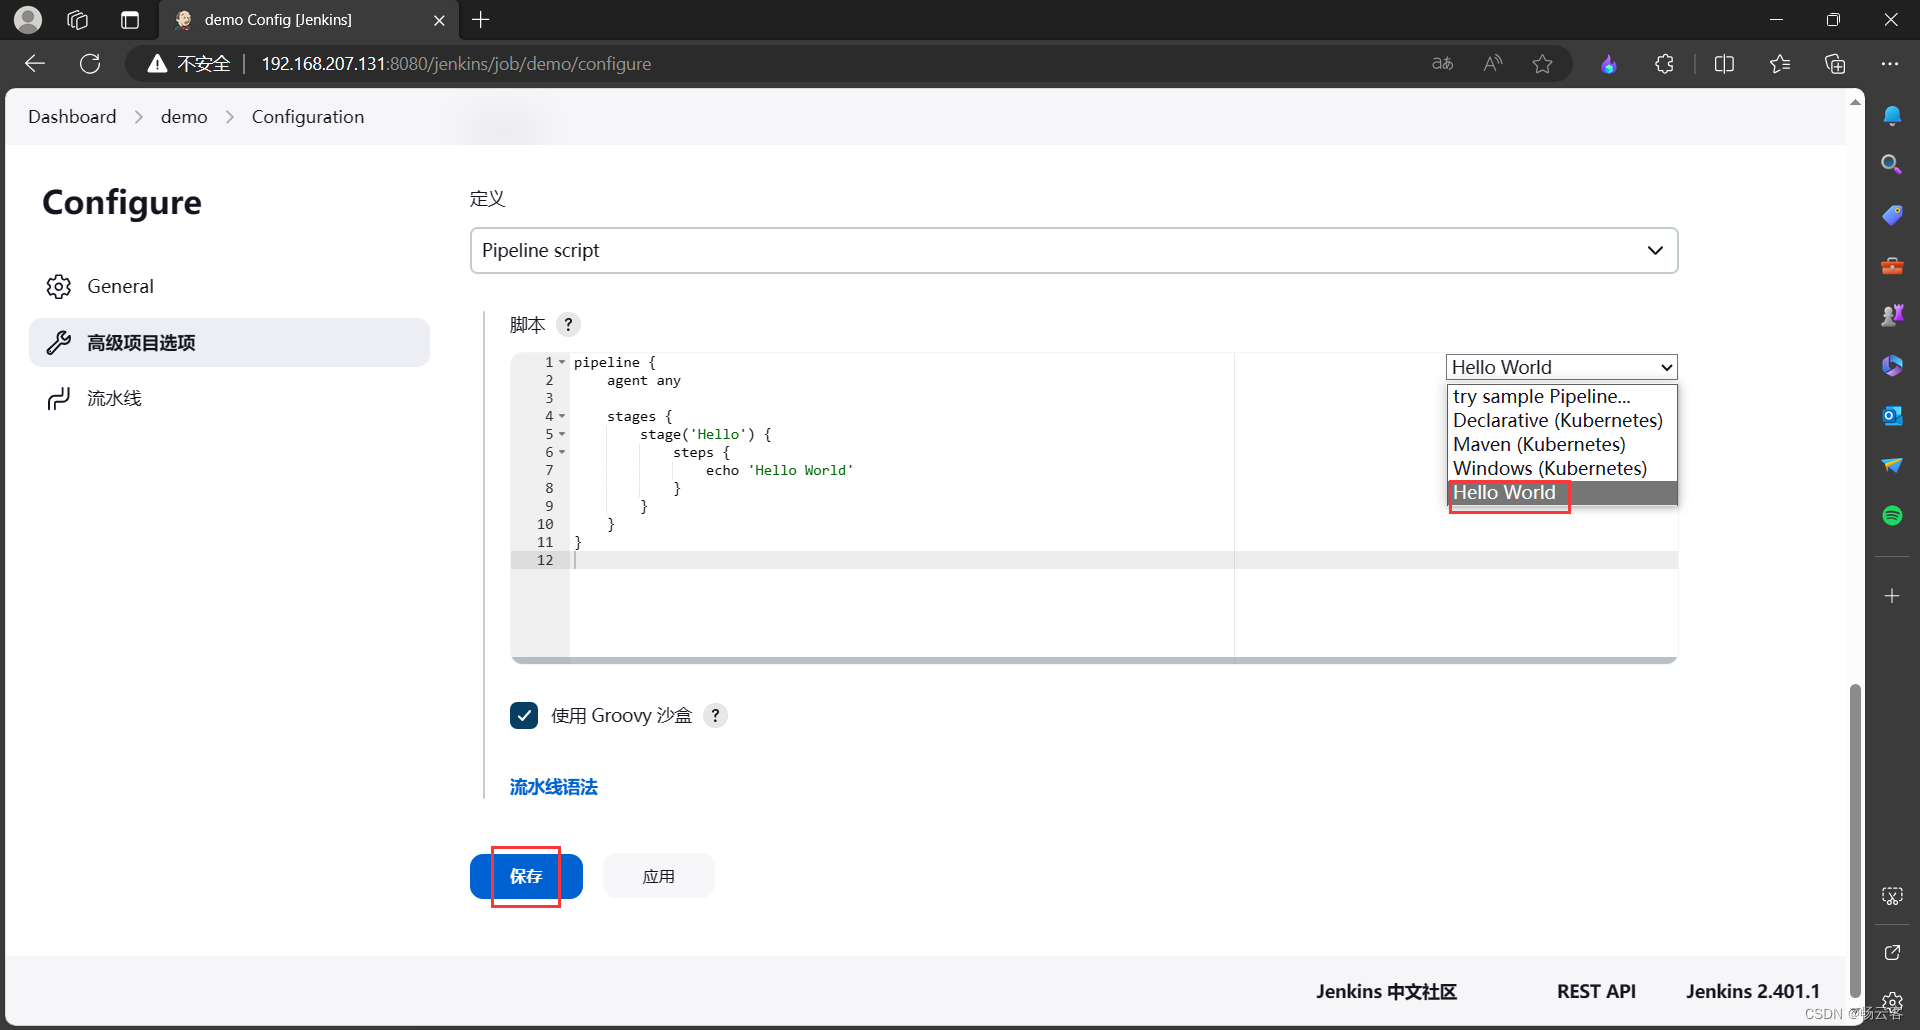Viewport: 1920px width, 1030px height.
Task: Click sidebar screenshot capture icon
Action: (x=1892, y=896)
